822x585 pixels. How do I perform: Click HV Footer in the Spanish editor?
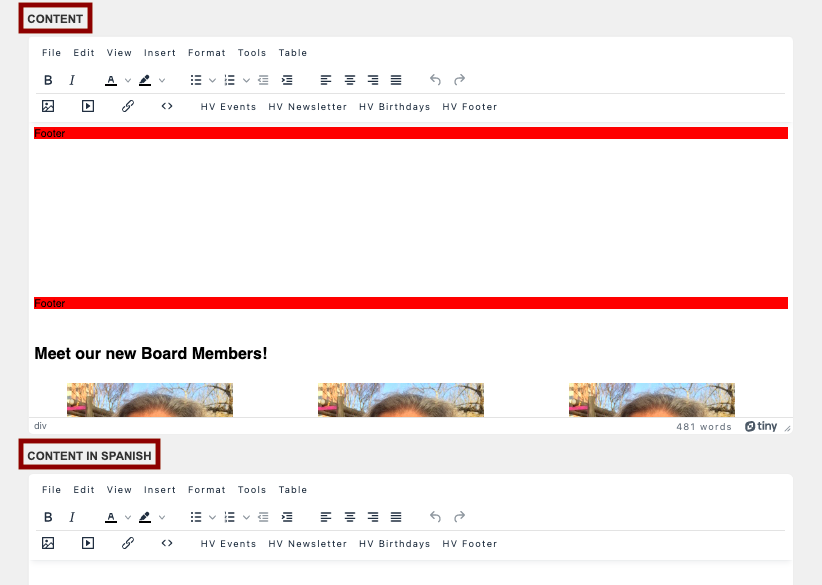pos(470,544)
